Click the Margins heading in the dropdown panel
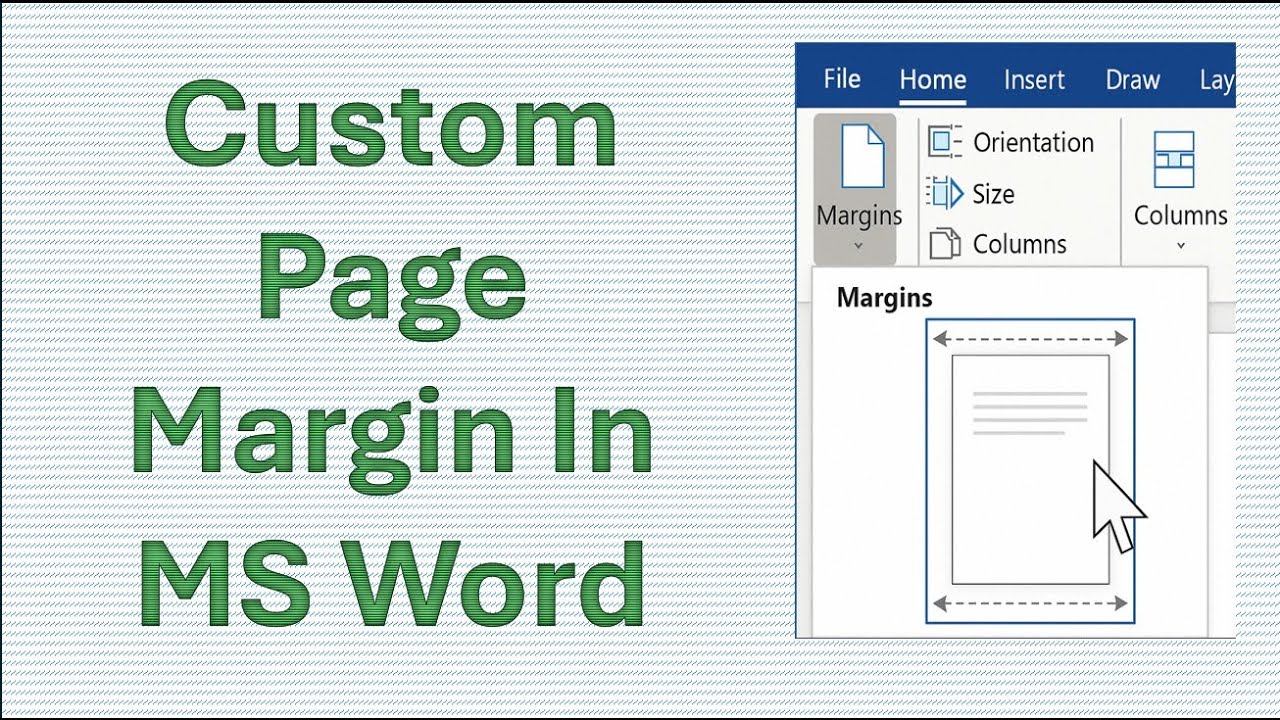The width and height of the screenshot is (1280, 720). pos(884,297)
